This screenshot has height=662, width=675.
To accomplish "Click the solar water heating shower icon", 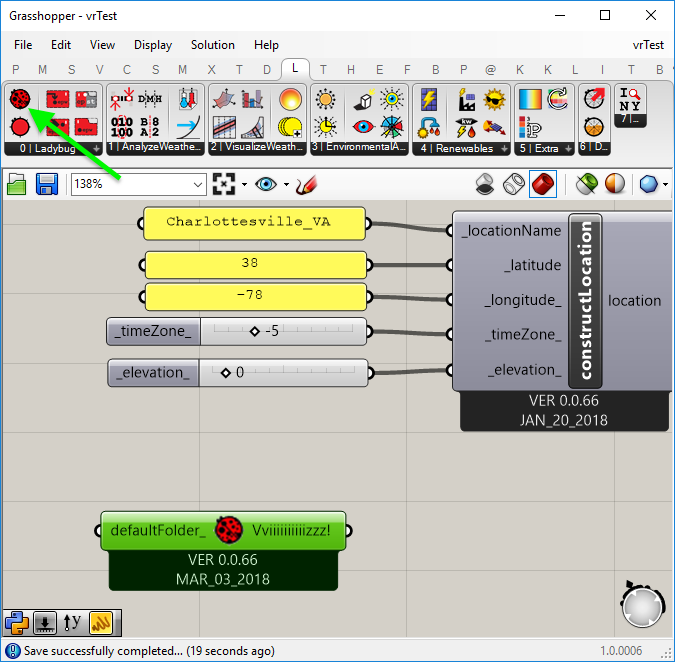I will (429, 127).
